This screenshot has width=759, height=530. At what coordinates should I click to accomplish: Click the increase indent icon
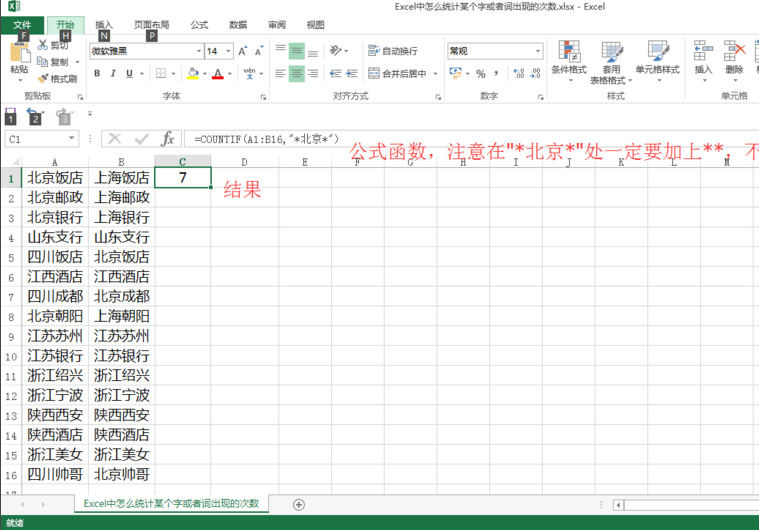click(x=351, y=74)
